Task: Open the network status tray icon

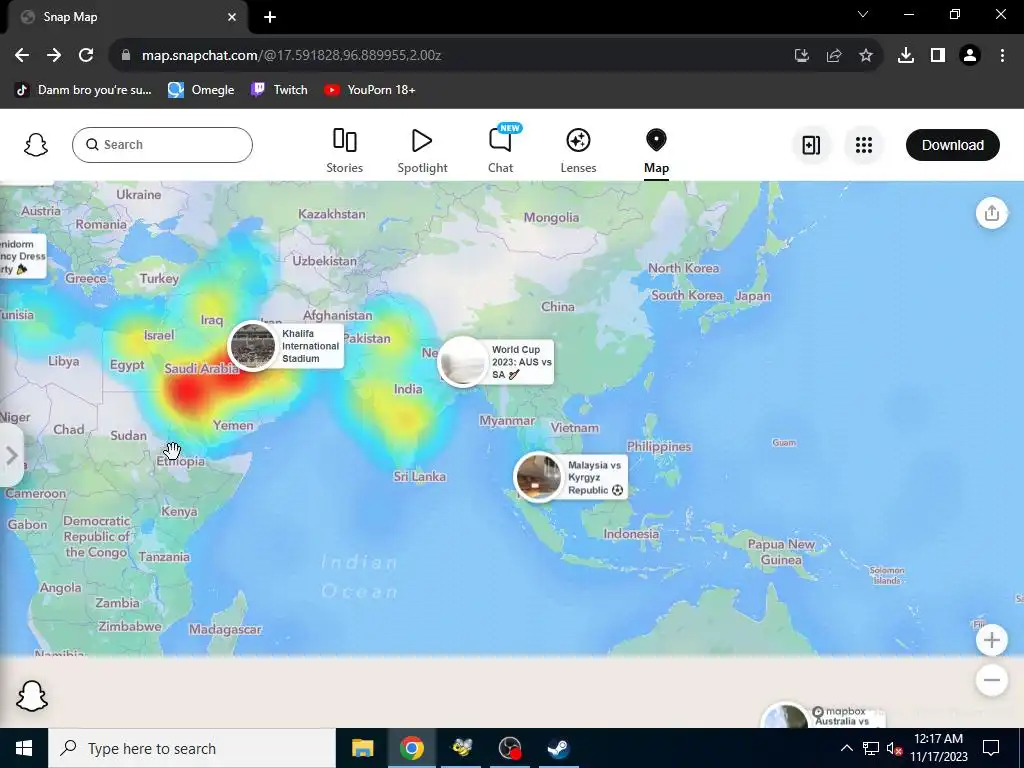Action: coord(871,748)
